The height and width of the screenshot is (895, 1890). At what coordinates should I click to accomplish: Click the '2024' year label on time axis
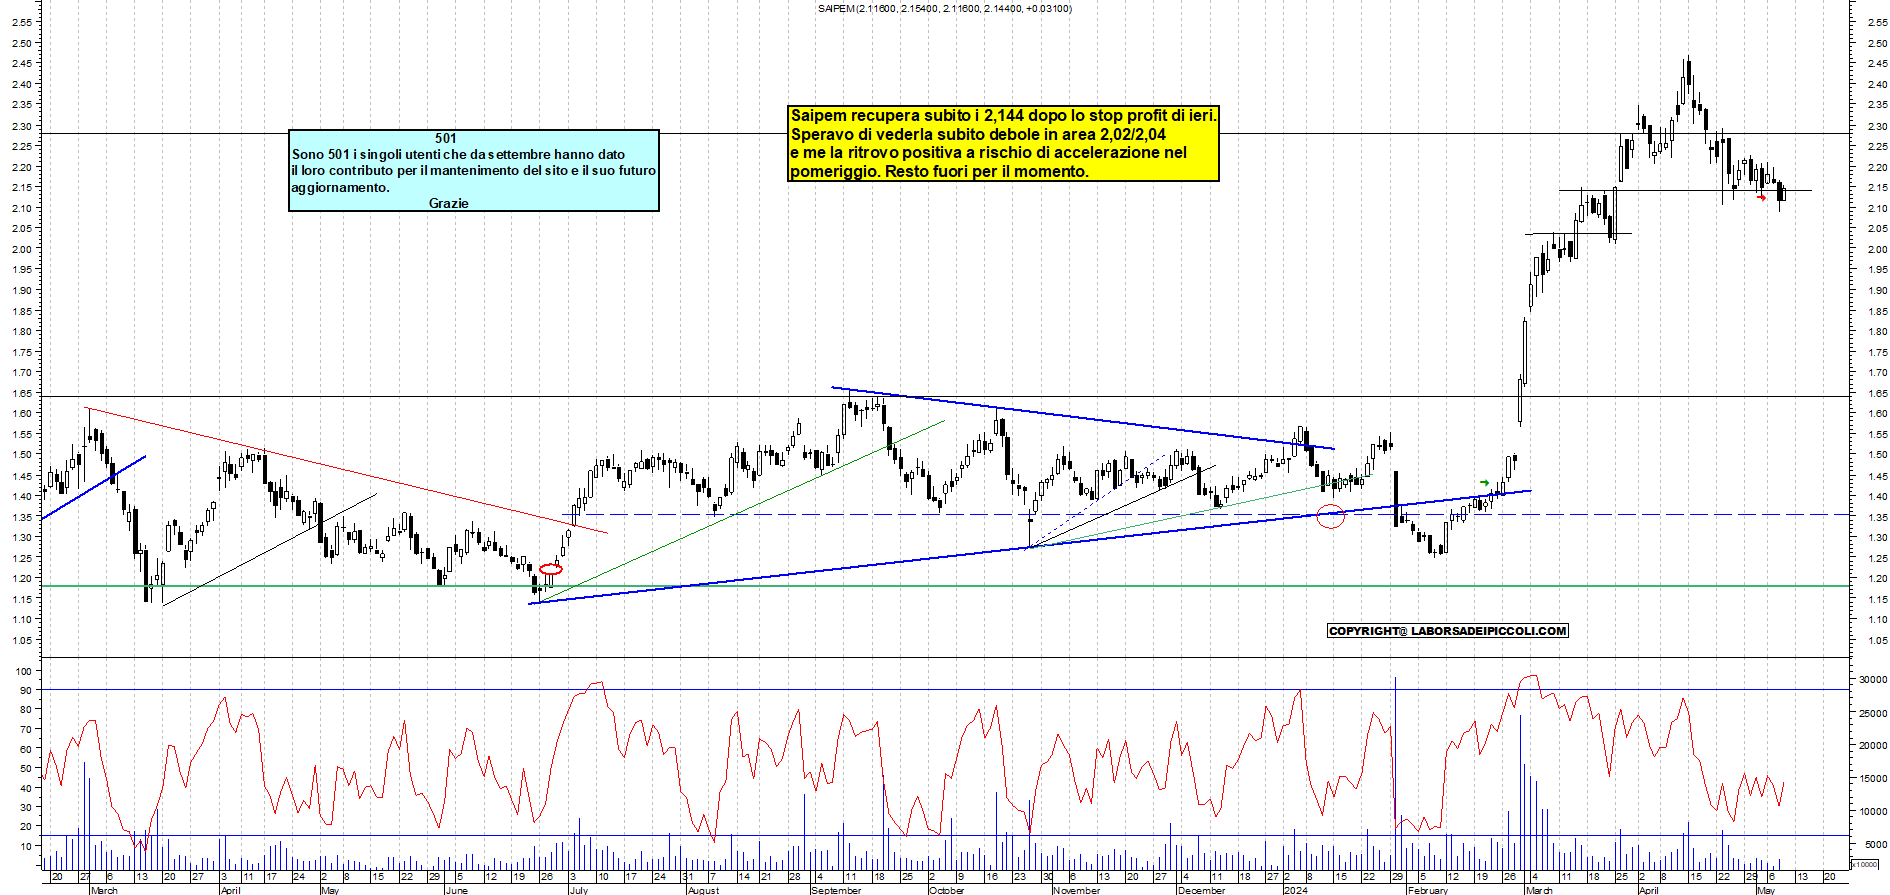pos(1295,890)
